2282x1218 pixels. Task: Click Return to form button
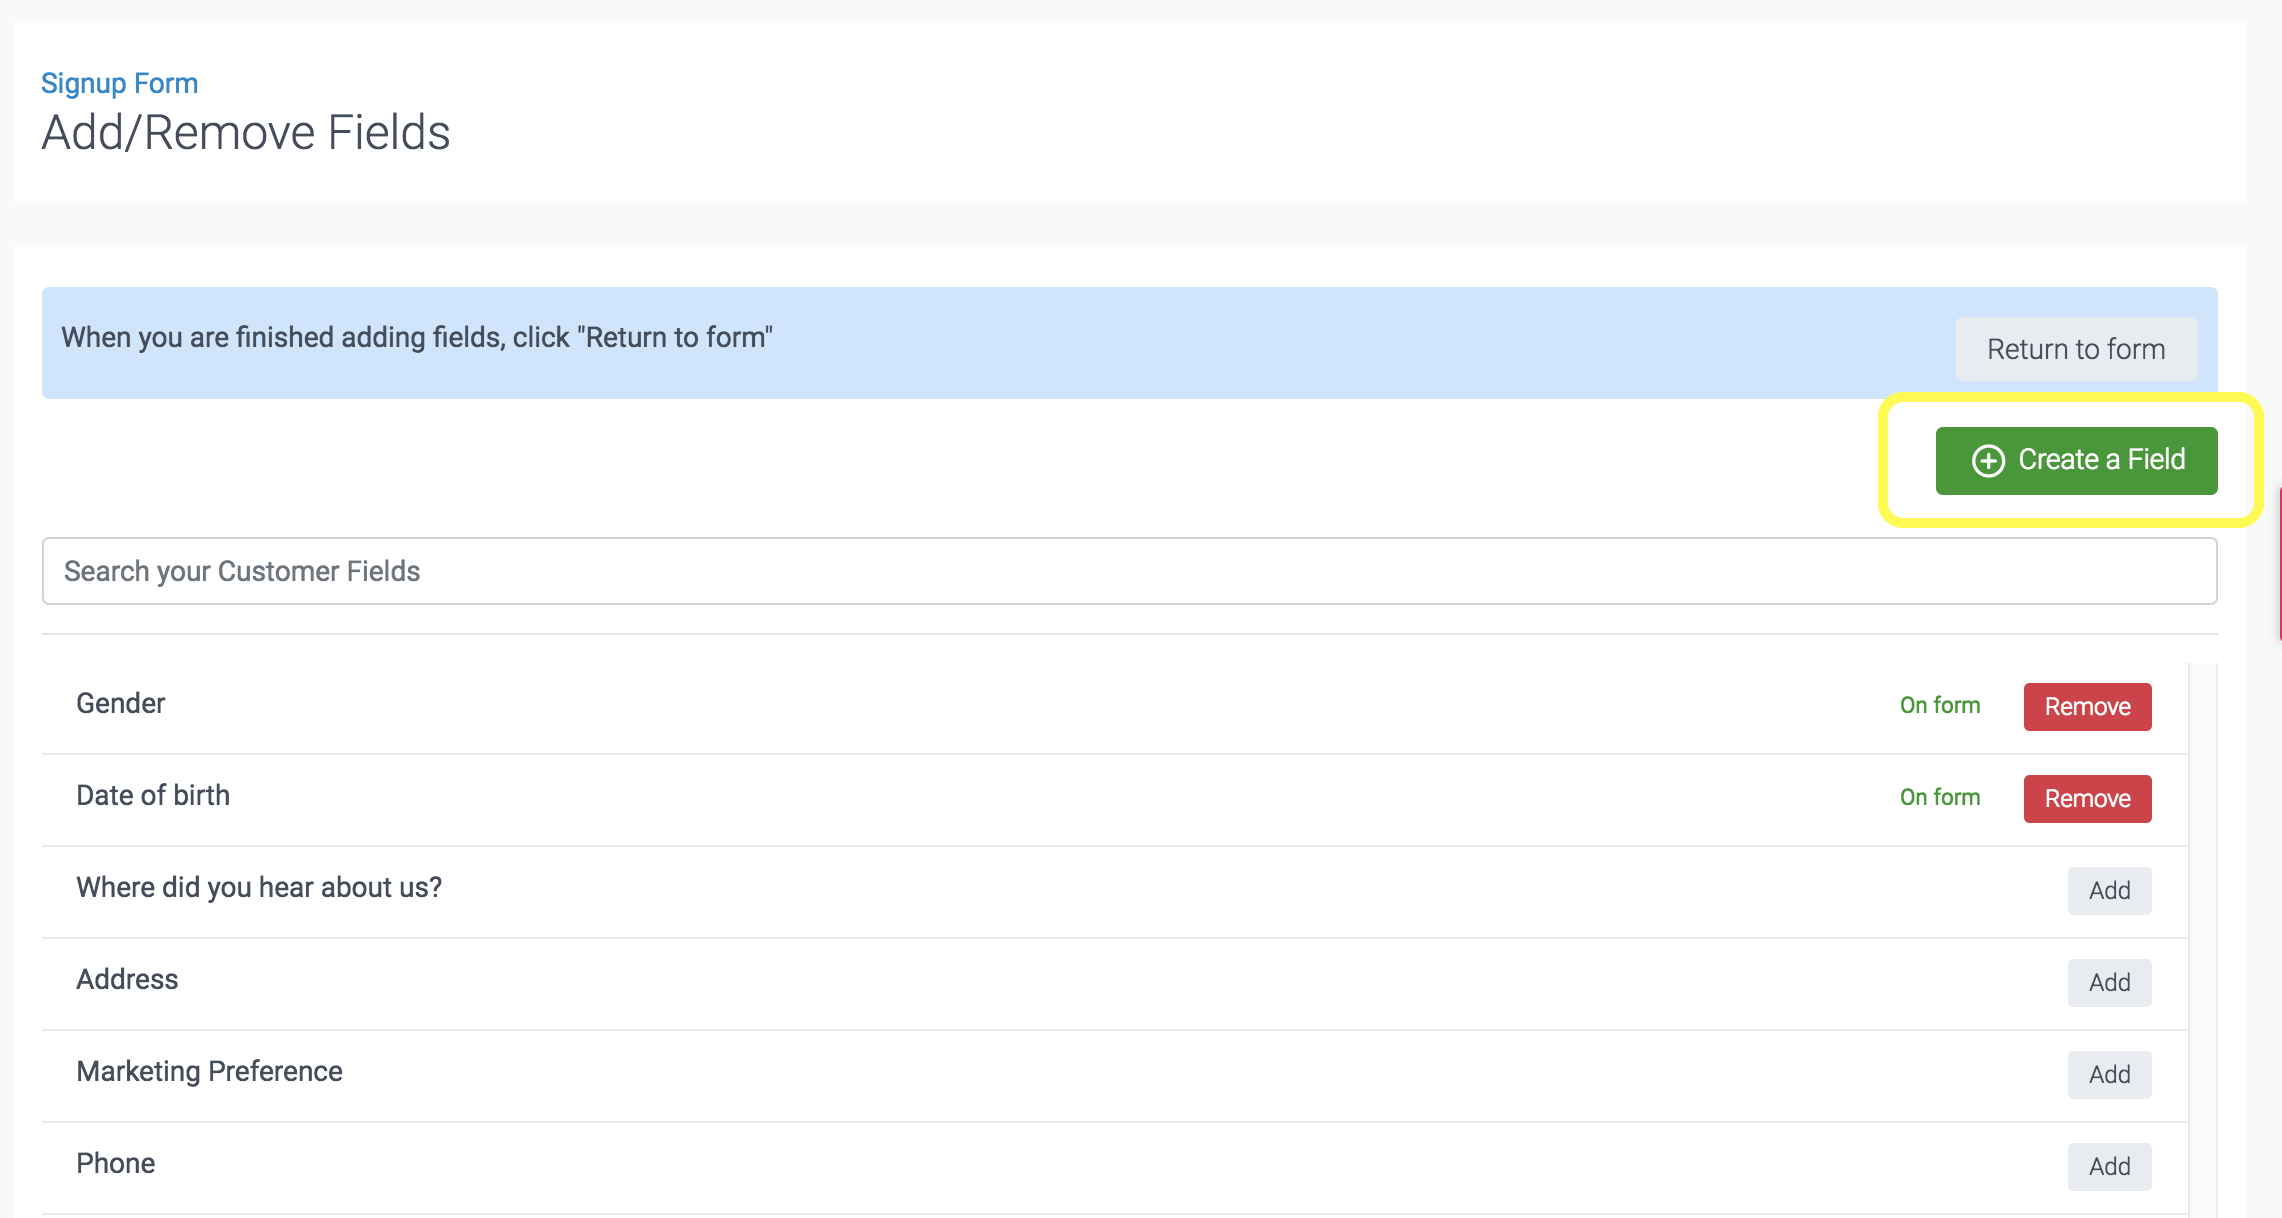click(x=2076, y=349)
